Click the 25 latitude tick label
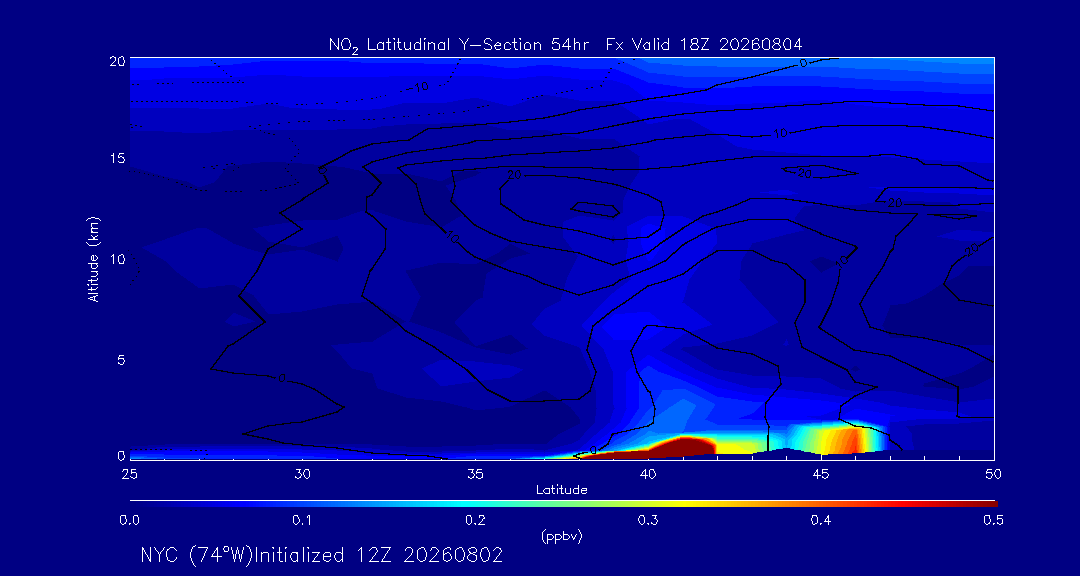This screenshot has height=576, width=1080. [129, 475]
